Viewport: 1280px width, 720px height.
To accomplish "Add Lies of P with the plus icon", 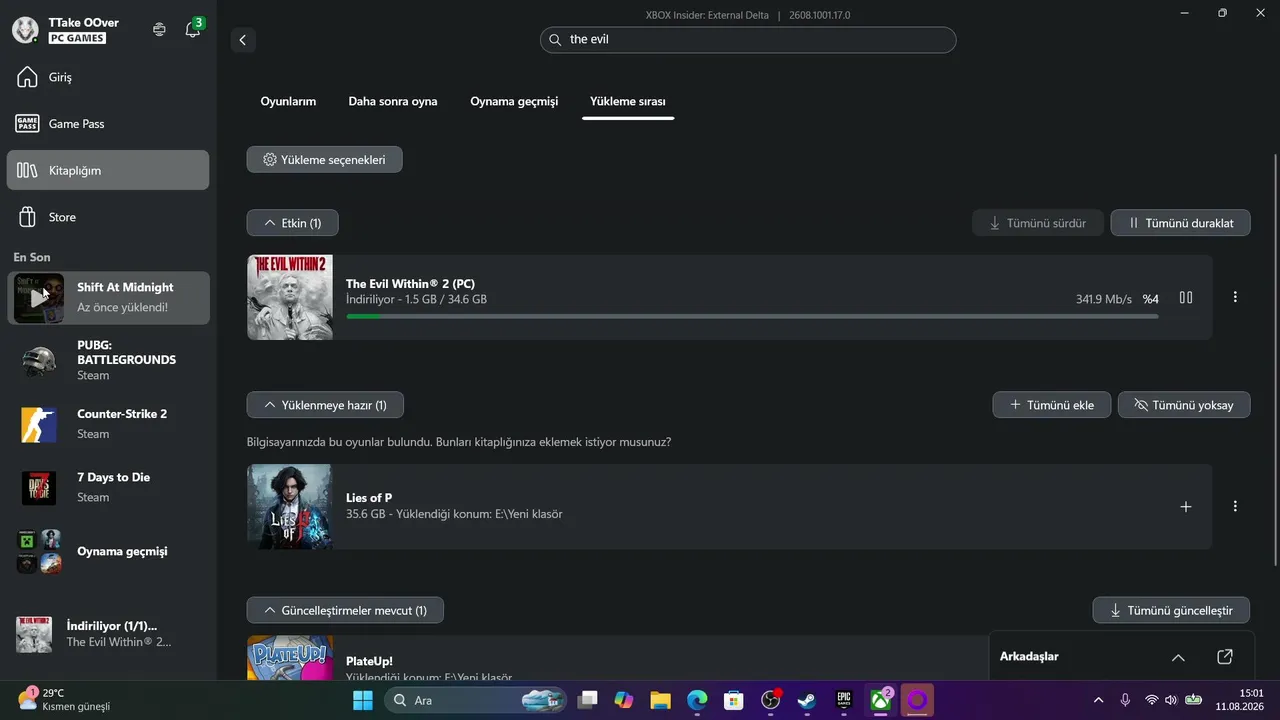I will tap(1186, 506).
